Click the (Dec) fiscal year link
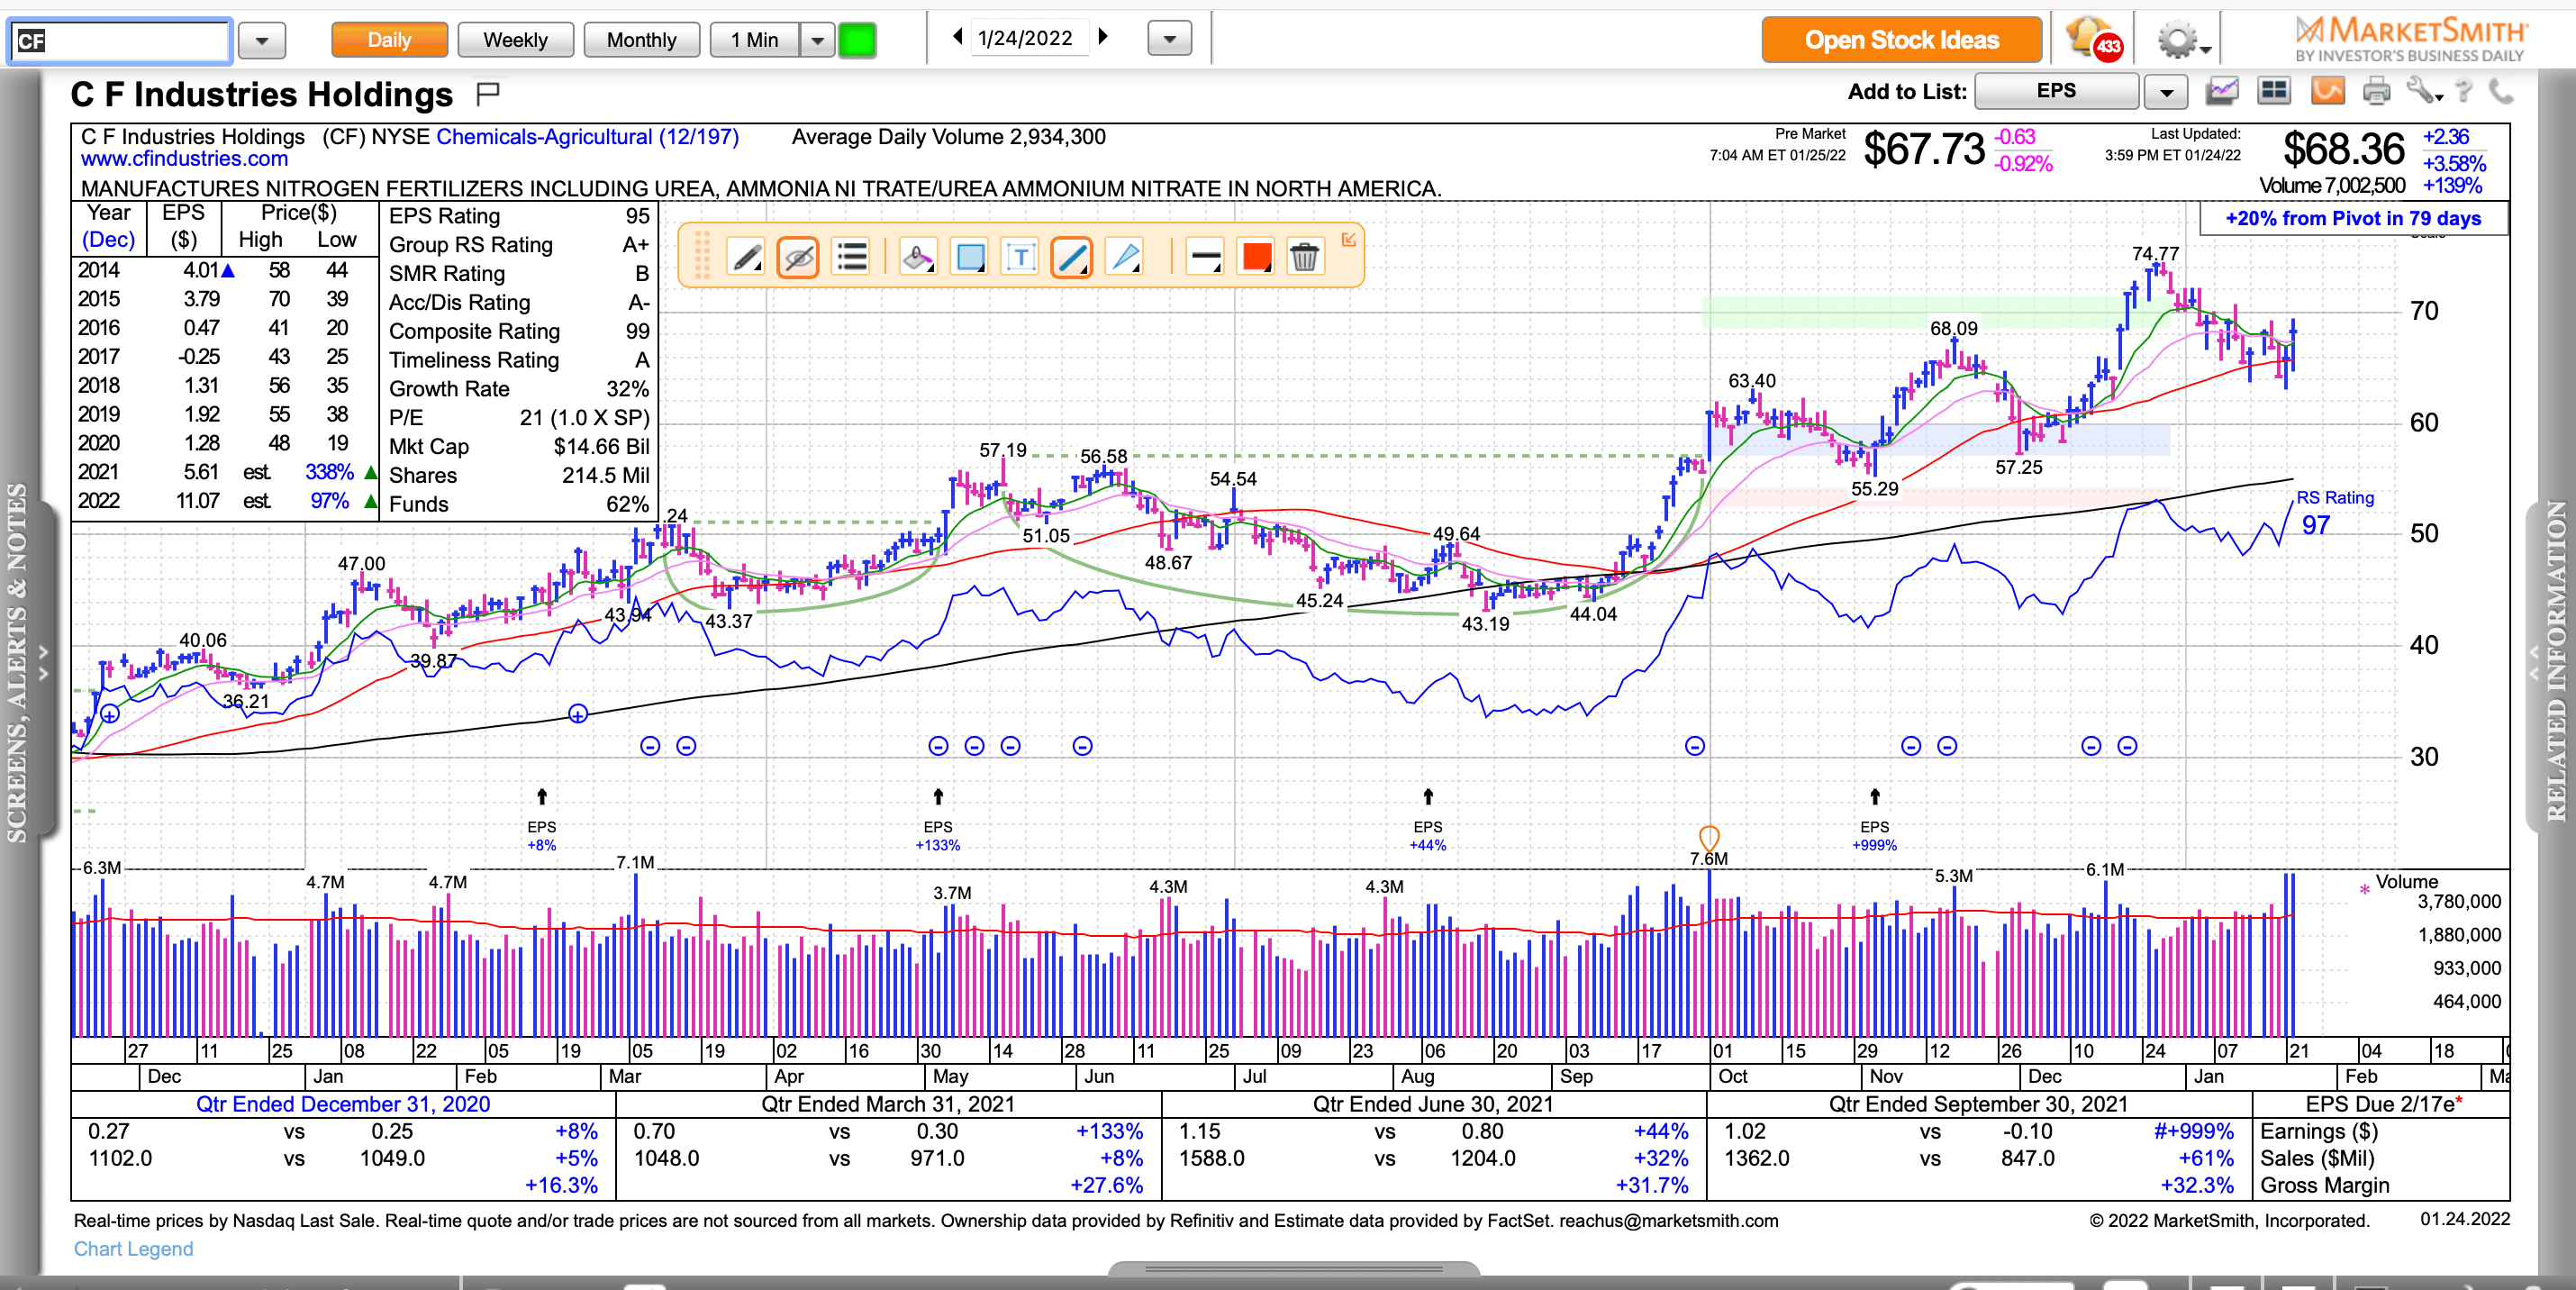 (x=108, y=240)
